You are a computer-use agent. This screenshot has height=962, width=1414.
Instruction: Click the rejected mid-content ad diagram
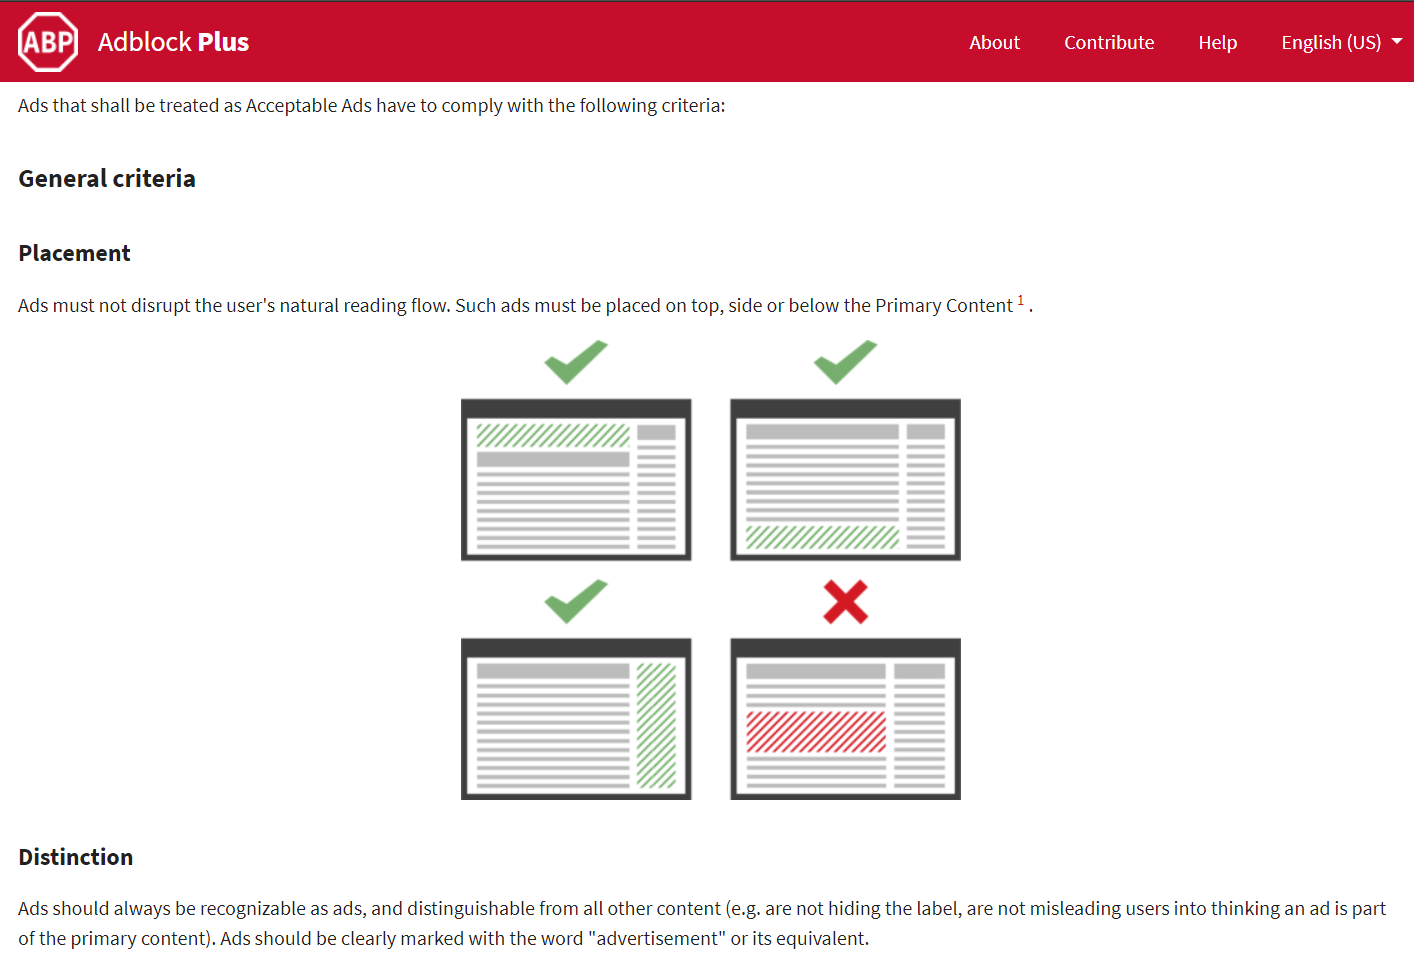[x=846, y=719]
